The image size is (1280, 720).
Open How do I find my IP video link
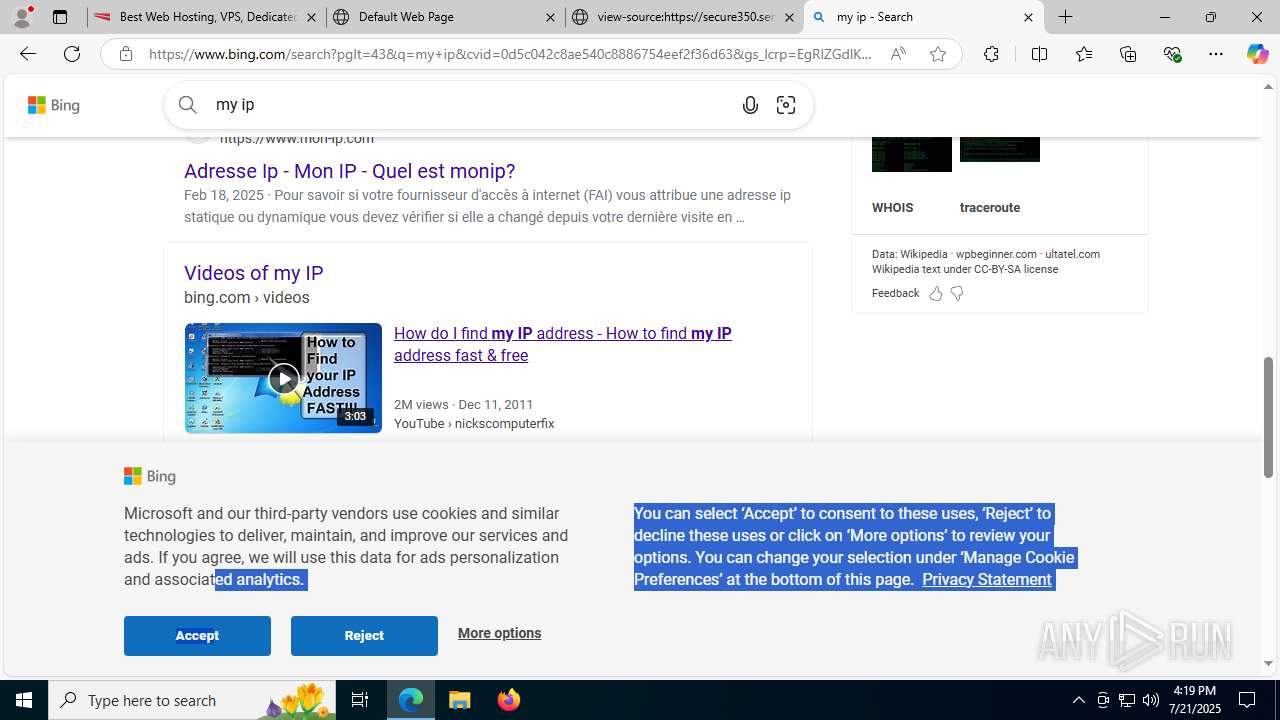pyautogui.click(x=562, y=344)
